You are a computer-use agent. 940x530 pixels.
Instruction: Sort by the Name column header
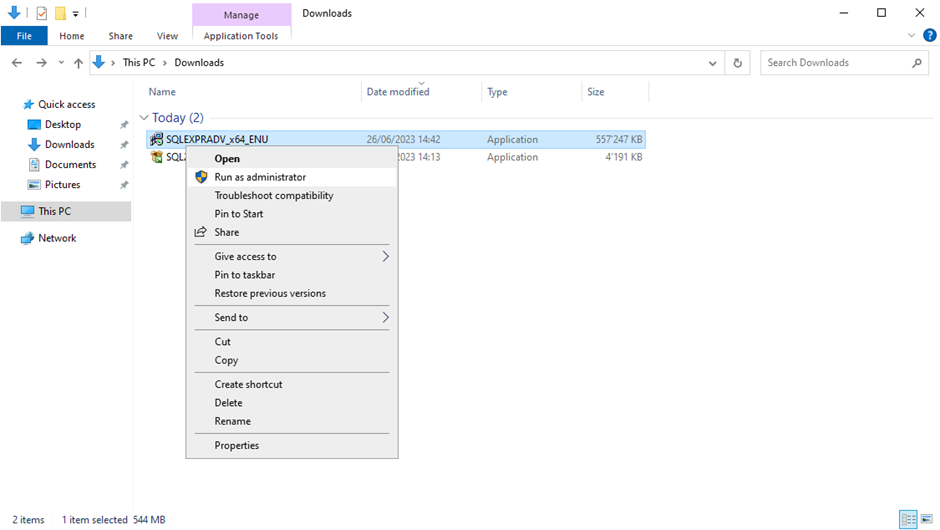[162, 92]
